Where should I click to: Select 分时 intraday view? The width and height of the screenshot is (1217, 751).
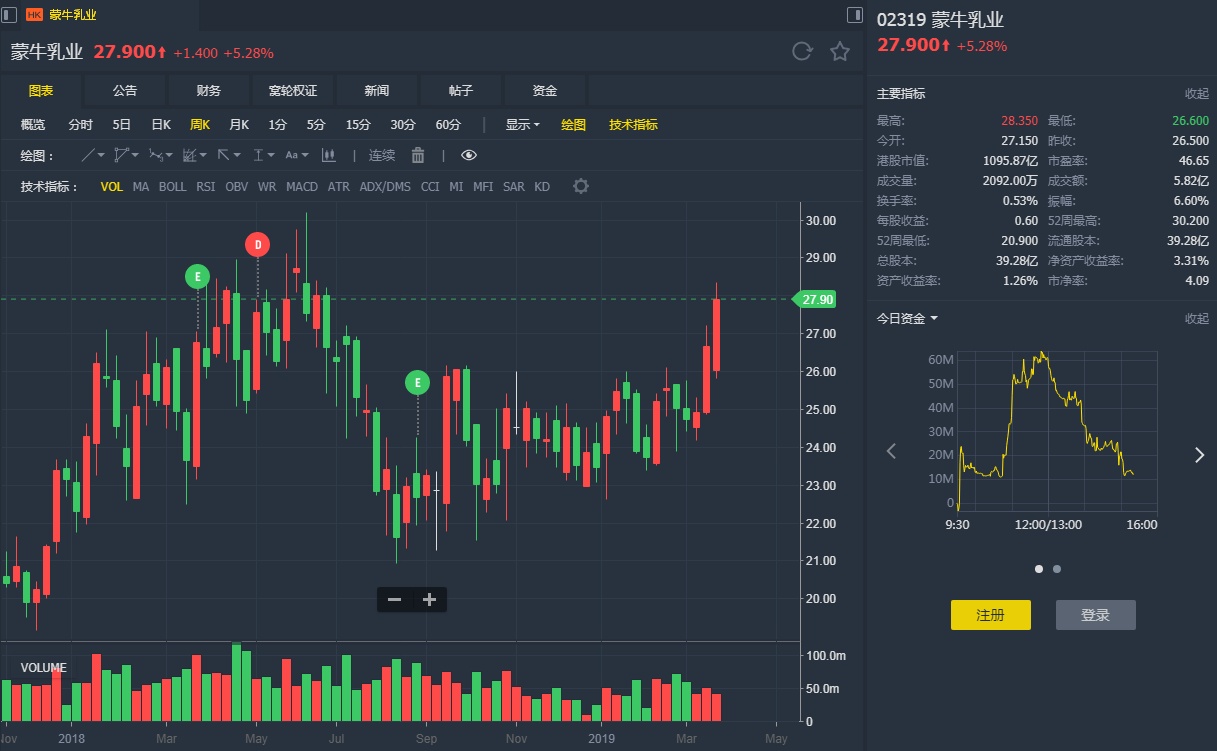(80, 125)
